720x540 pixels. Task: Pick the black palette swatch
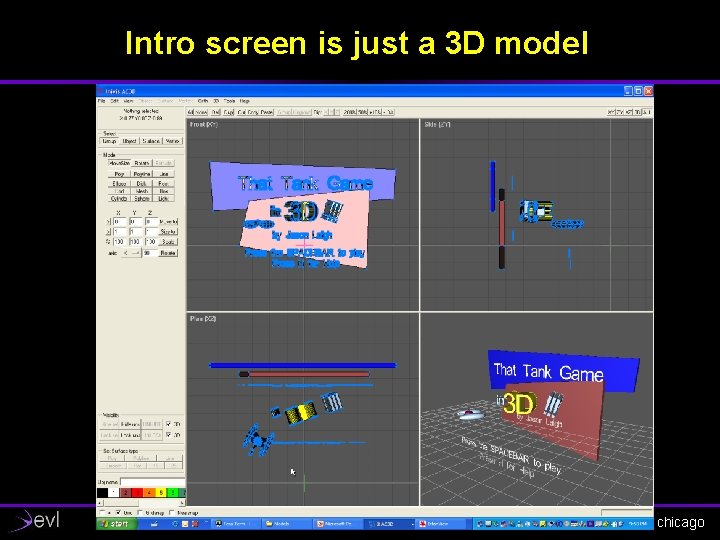(x=102, y=493)
